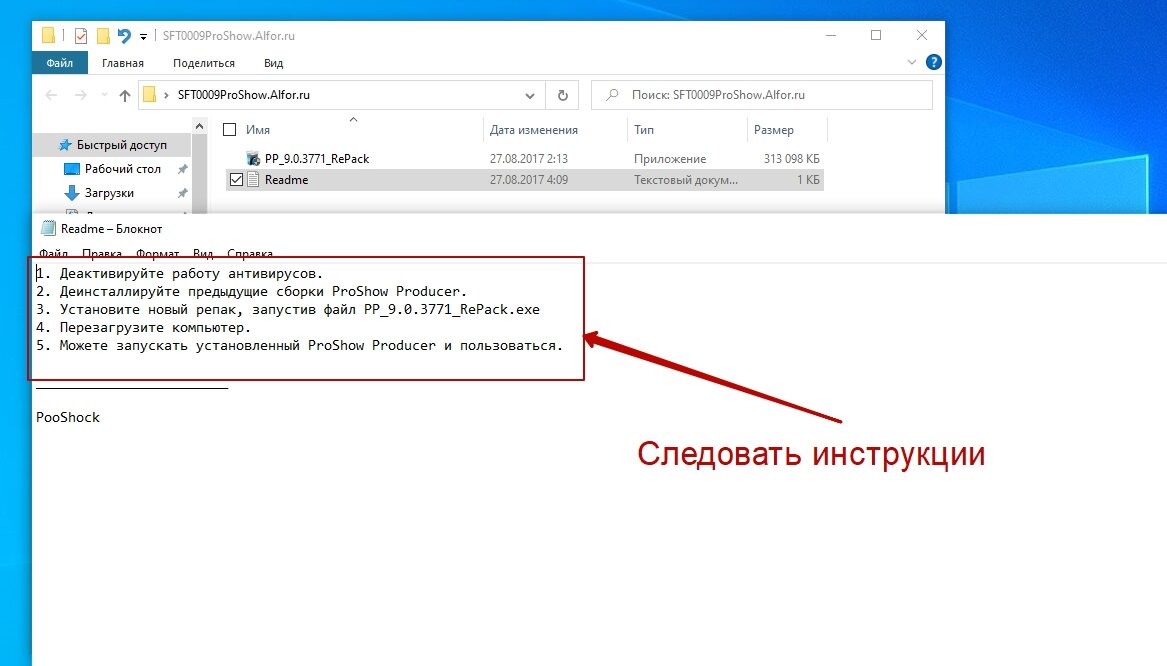1167x666 pixels.
Task: Sort files by Тип column
Action: click(644, 129)
